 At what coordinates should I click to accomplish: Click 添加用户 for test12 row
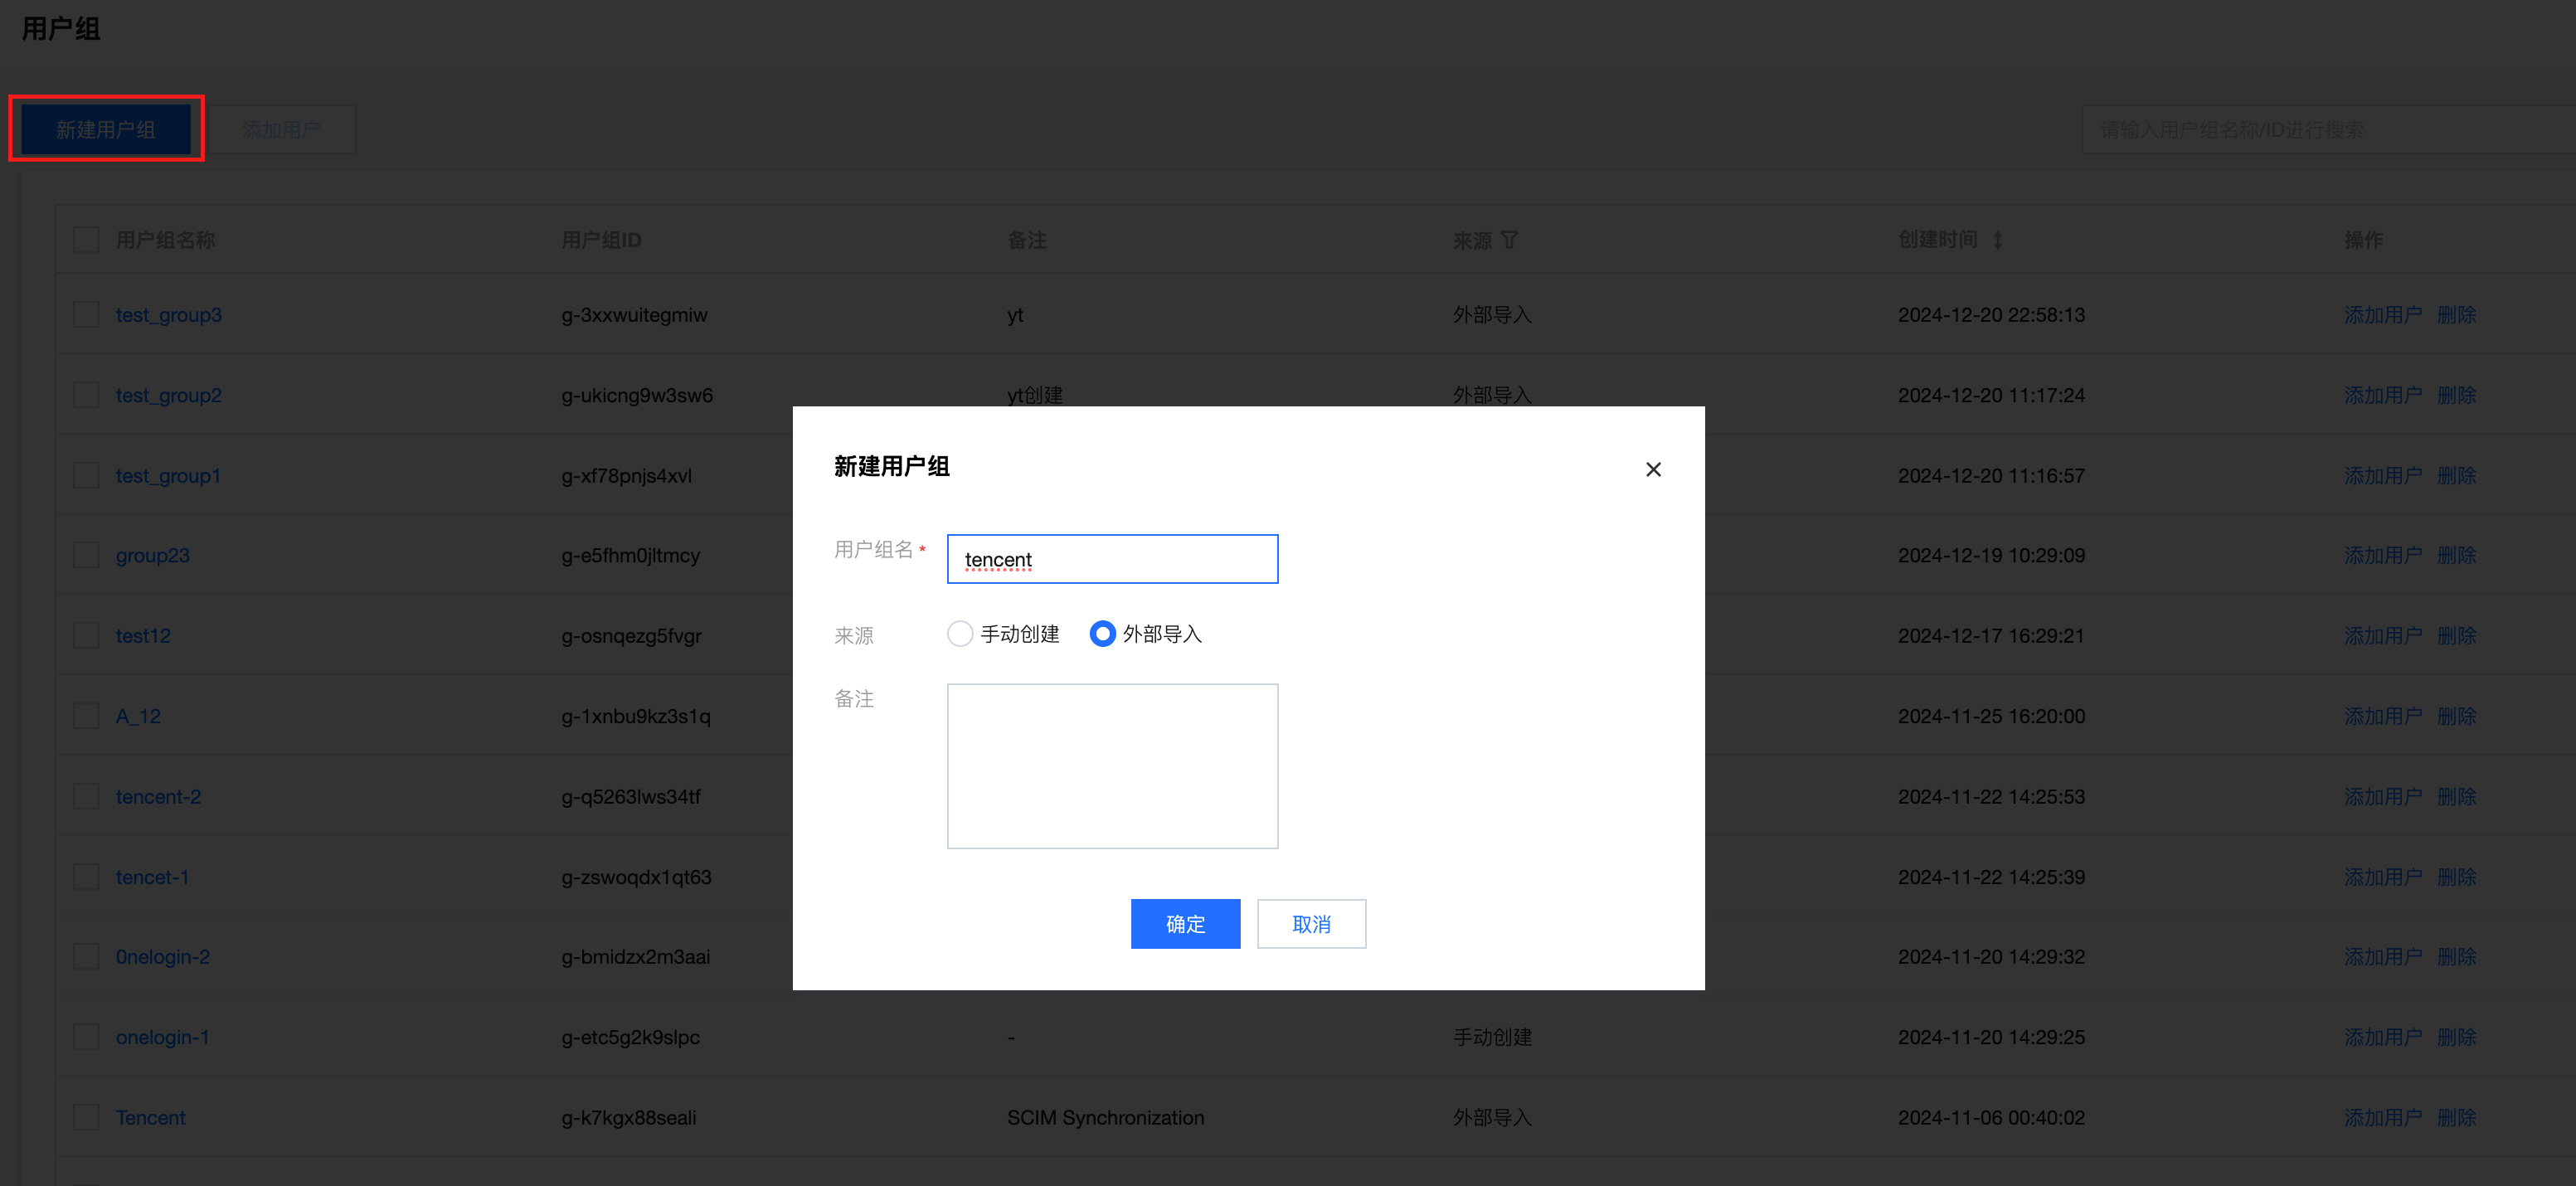tap(2382, 636)
